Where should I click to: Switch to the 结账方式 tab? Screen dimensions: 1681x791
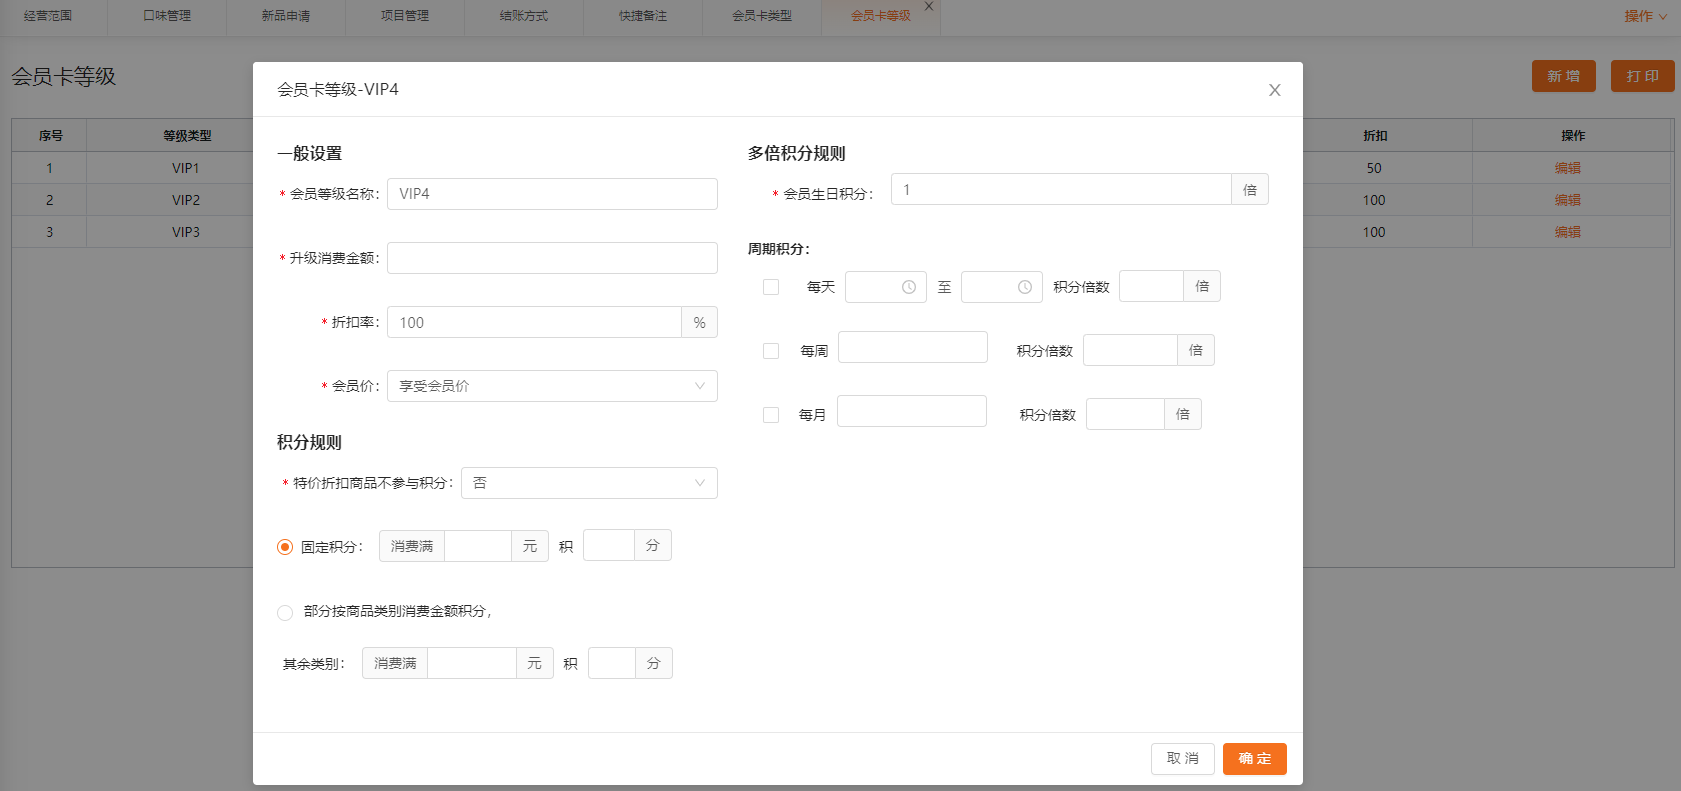tap(524, 16)
